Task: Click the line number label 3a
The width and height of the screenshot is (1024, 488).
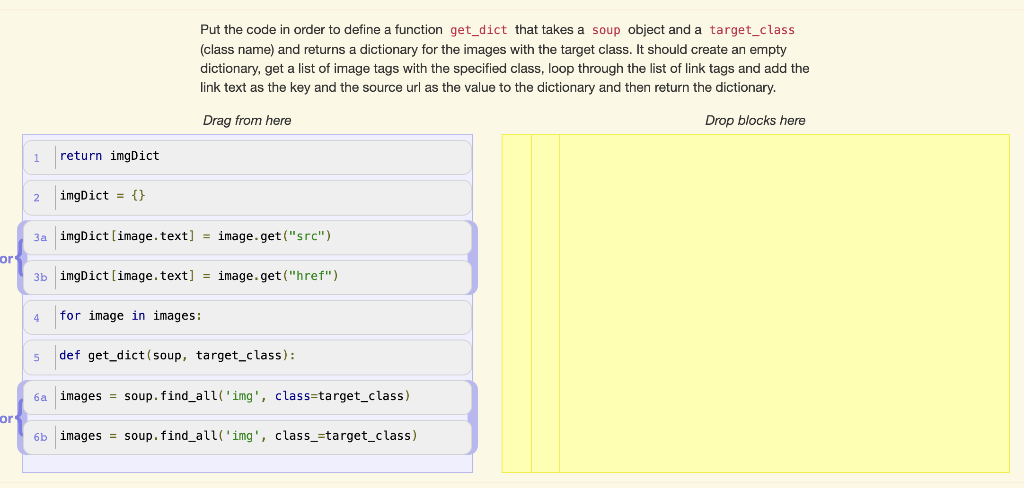Action: tap(40, 238)
